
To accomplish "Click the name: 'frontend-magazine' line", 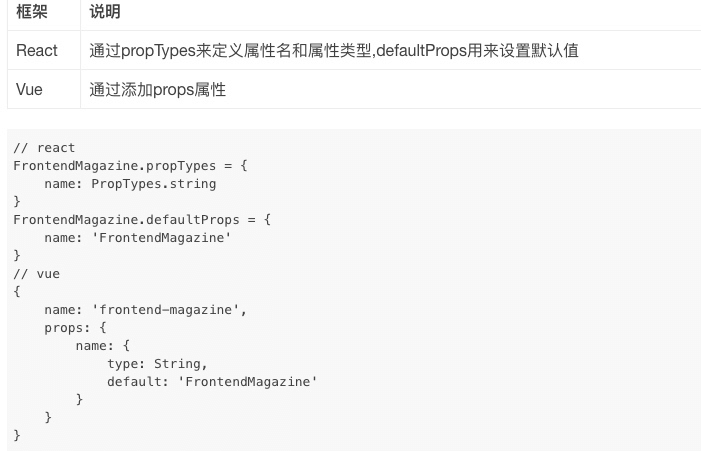I will tap(145, 310).
